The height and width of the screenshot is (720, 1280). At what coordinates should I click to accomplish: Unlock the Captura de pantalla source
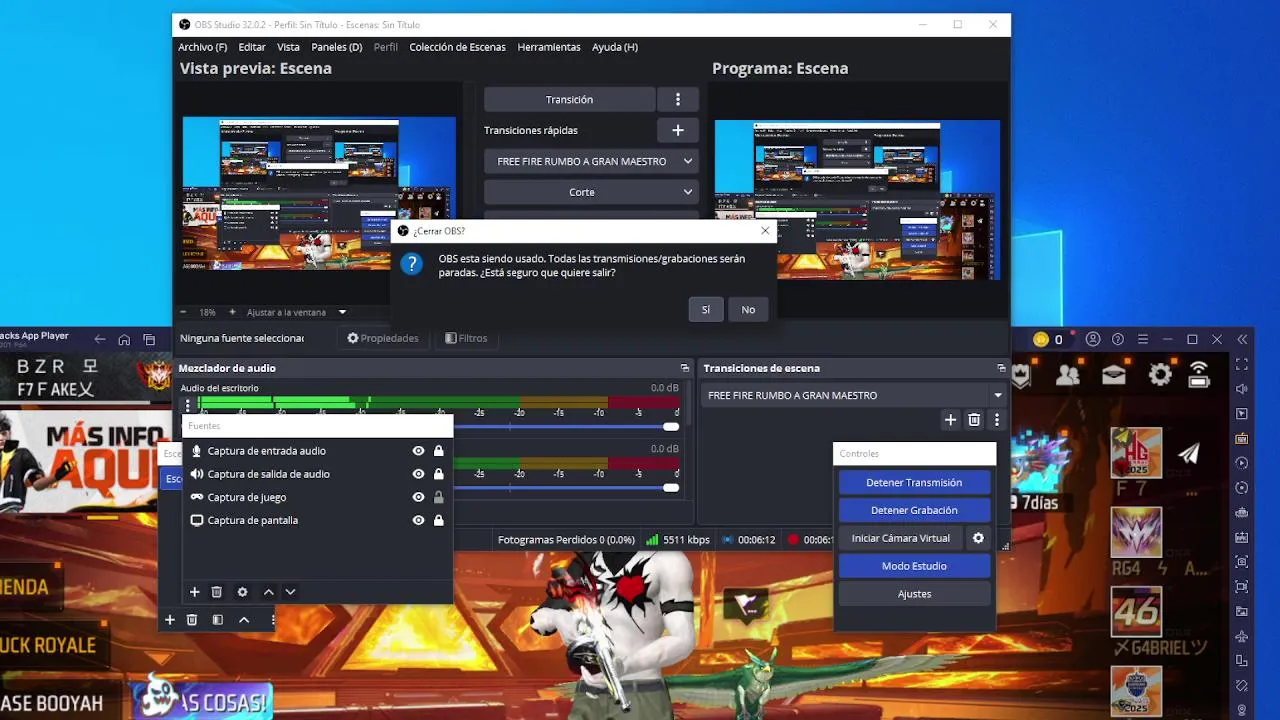point(438,520)
